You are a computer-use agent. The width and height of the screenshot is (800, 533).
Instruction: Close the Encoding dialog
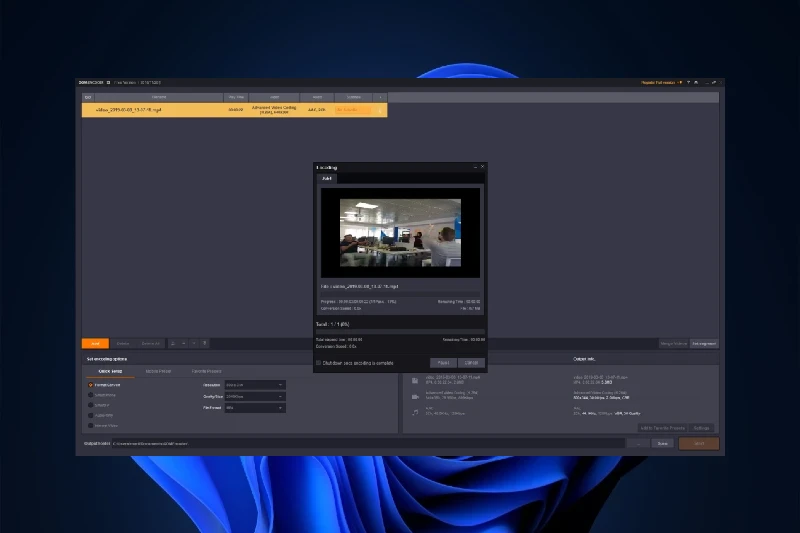click(x=482, y=167)
